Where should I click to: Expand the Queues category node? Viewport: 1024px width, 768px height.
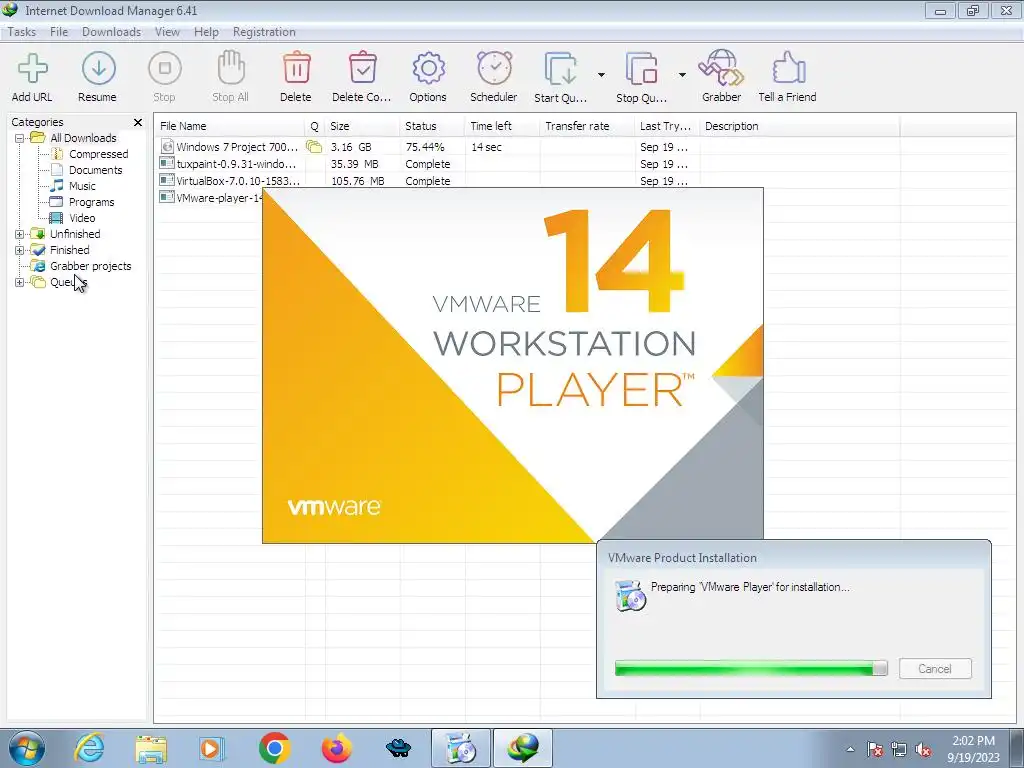[x=20, y=282]
